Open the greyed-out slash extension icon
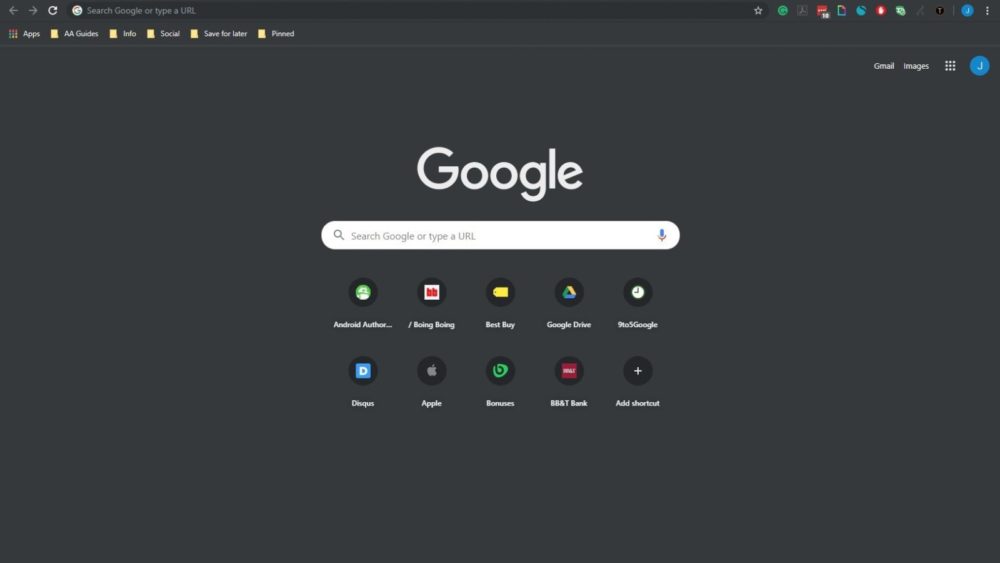 pos(920,10)
